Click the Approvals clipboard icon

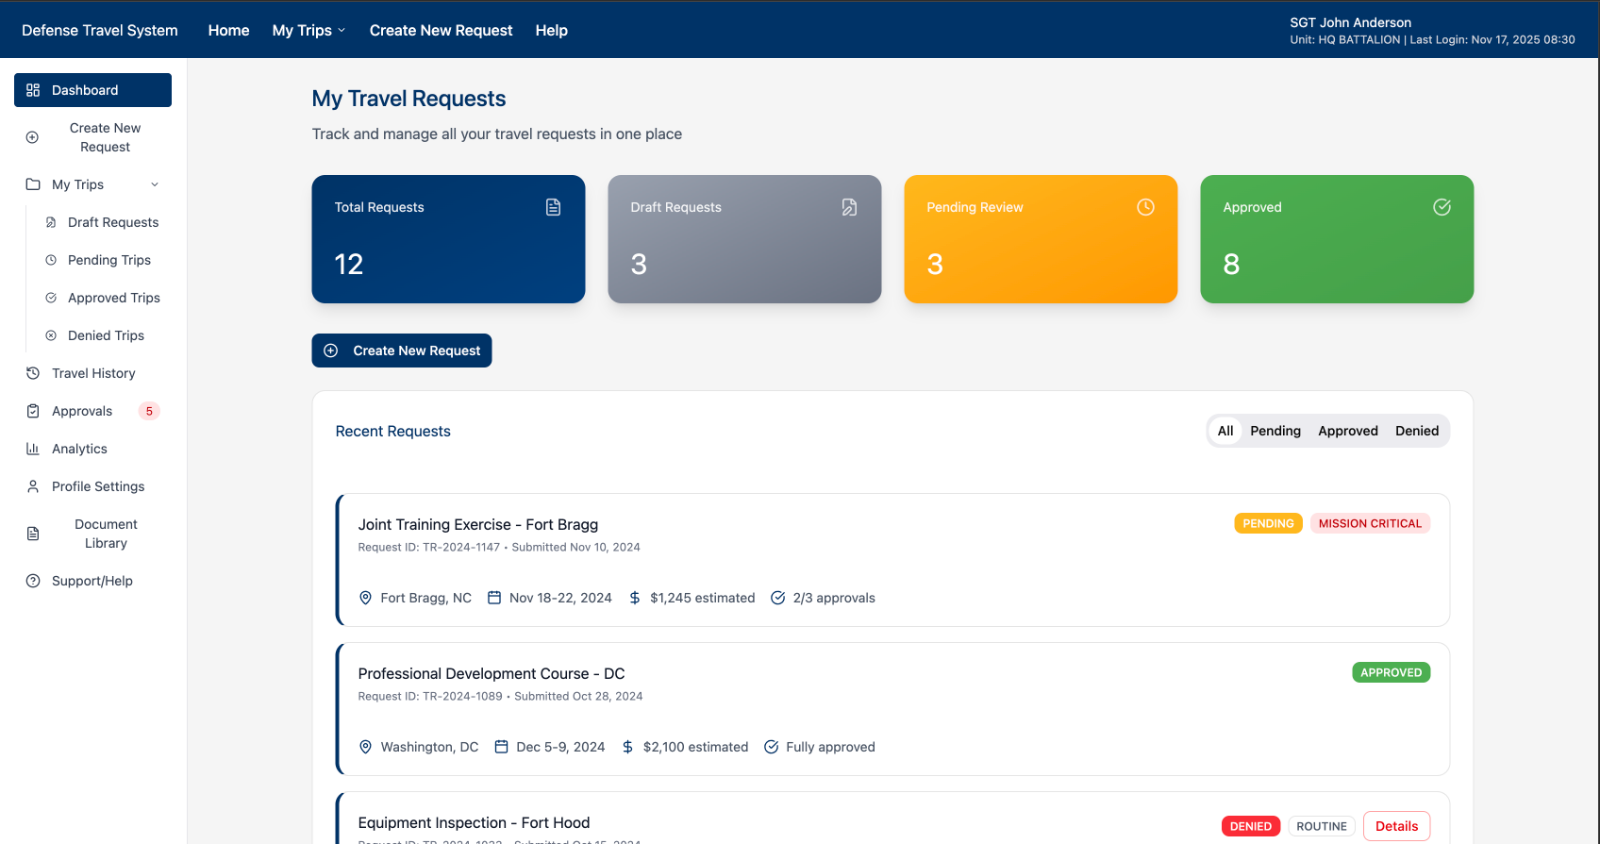[33, 411]
